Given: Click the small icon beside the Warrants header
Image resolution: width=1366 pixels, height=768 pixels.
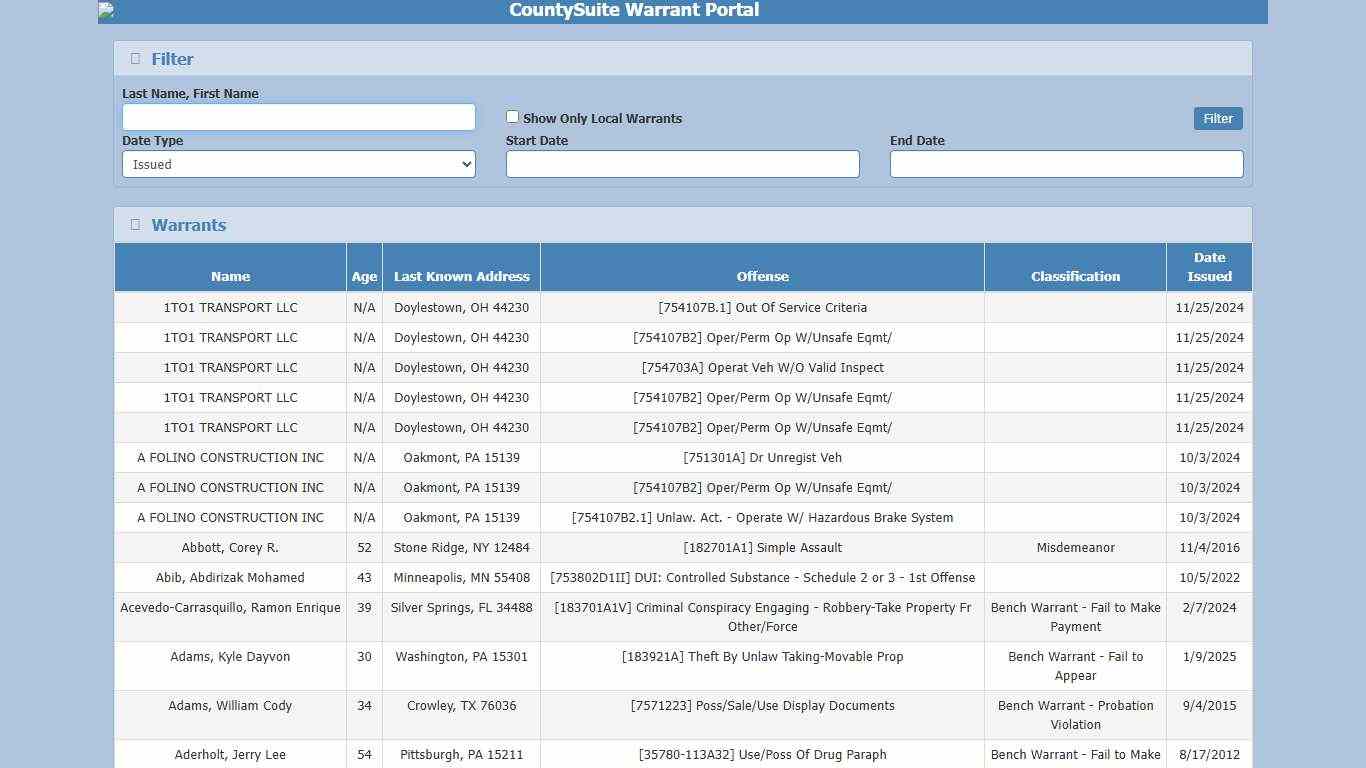Looking at the screenshot, I should point(135,224).
